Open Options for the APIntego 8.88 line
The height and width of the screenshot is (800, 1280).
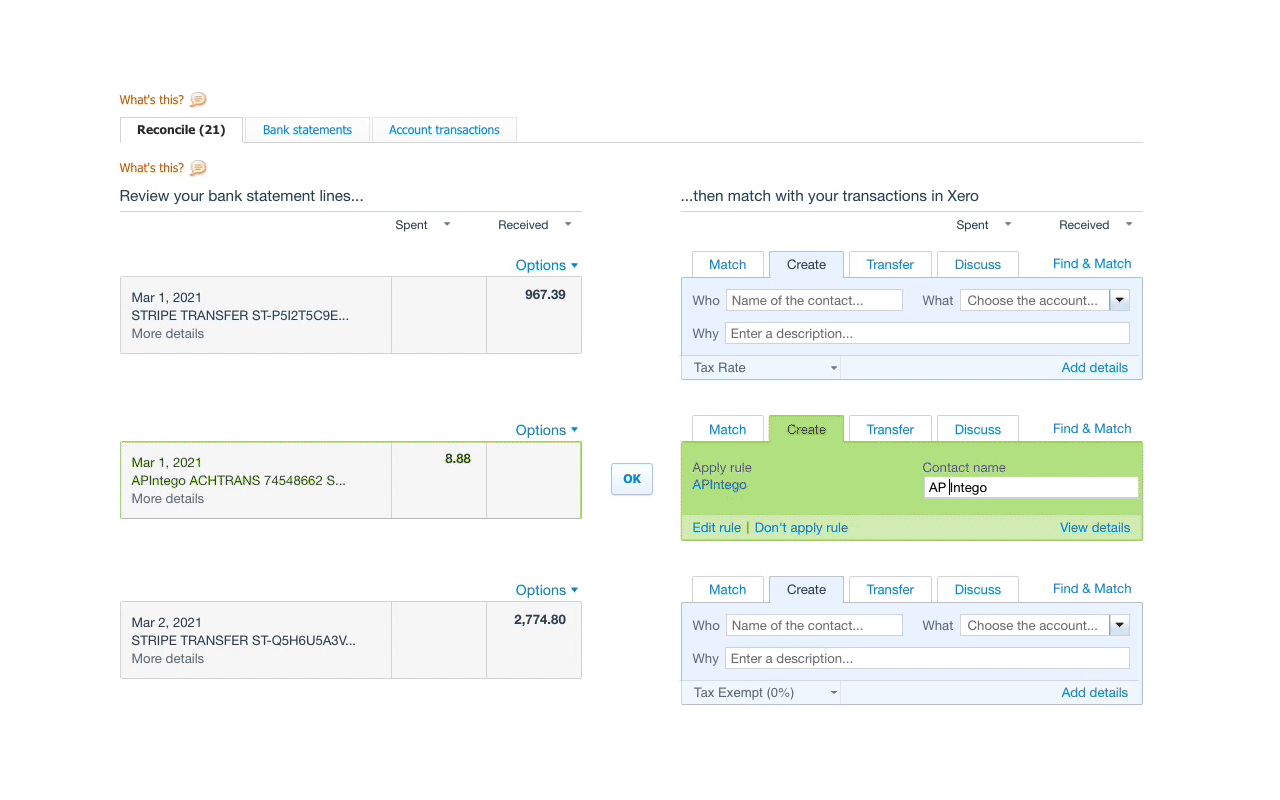click(x=547, y=430)
